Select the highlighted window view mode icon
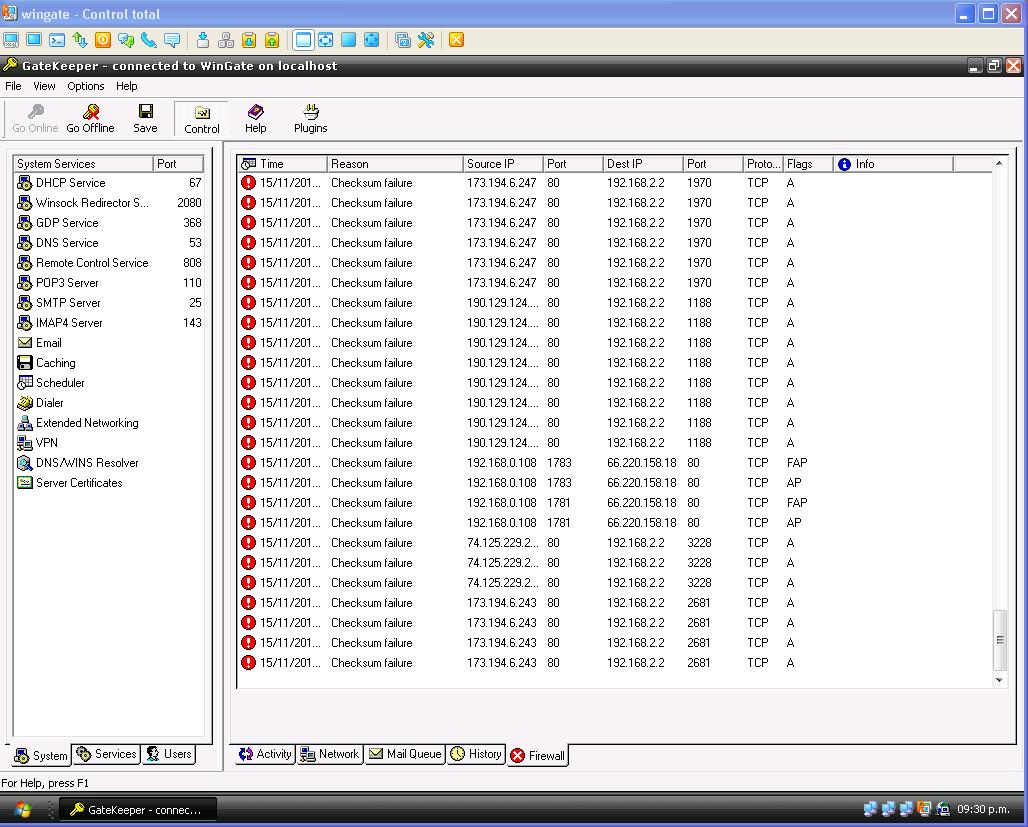 point(303,40)
